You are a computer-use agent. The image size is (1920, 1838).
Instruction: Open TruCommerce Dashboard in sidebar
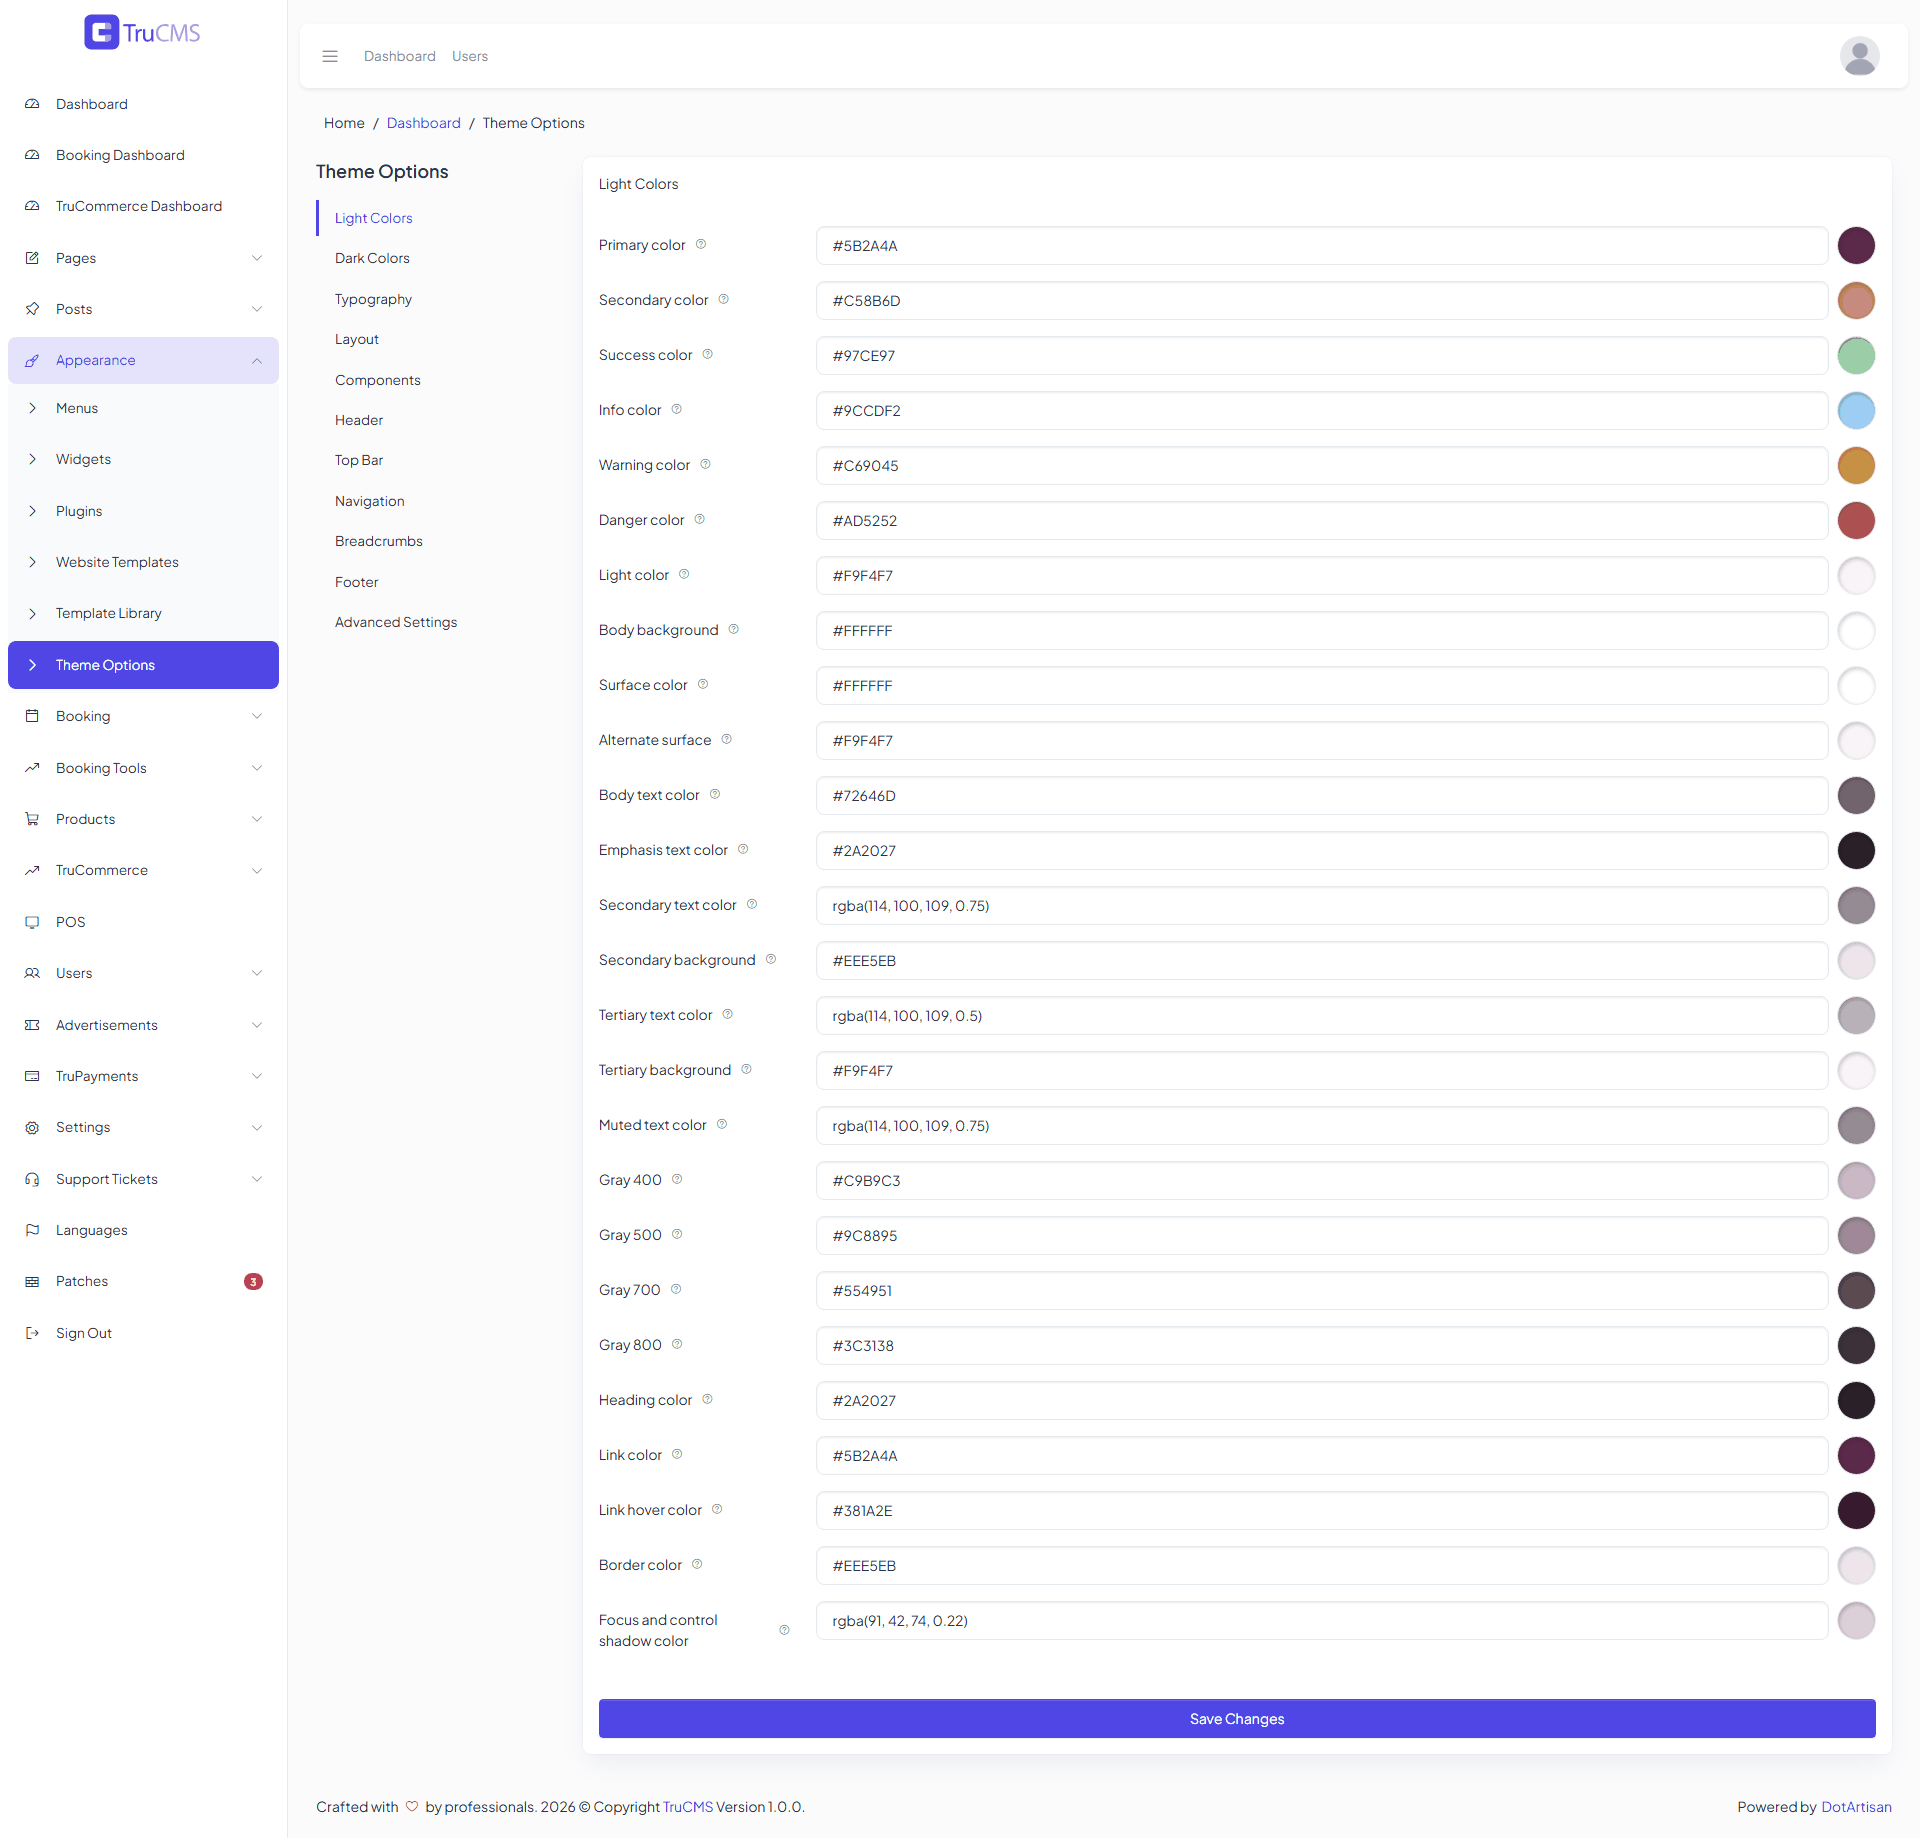point(143,206)
